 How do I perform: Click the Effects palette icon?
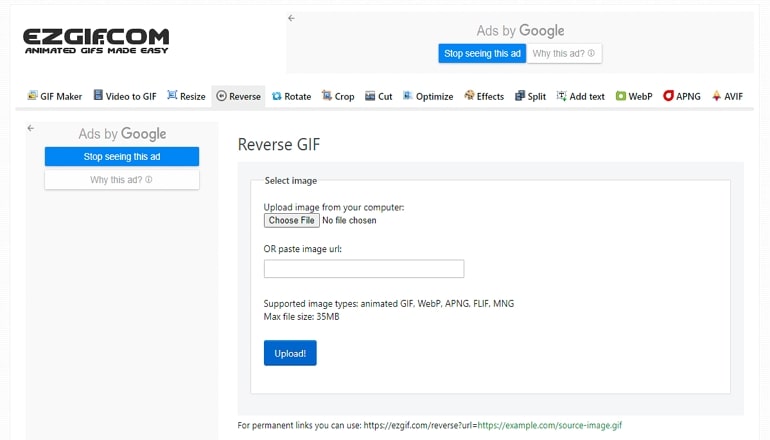(x=469, y=95)
